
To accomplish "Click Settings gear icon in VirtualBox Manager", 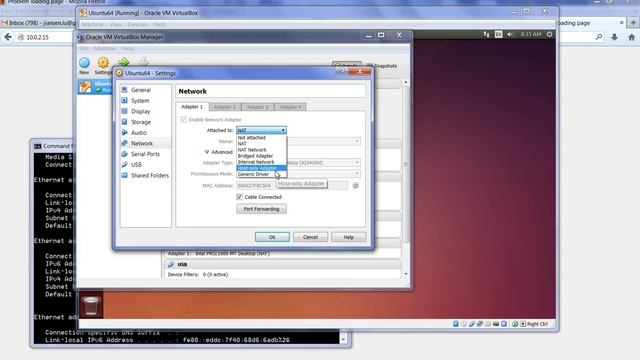I will 103,65.
